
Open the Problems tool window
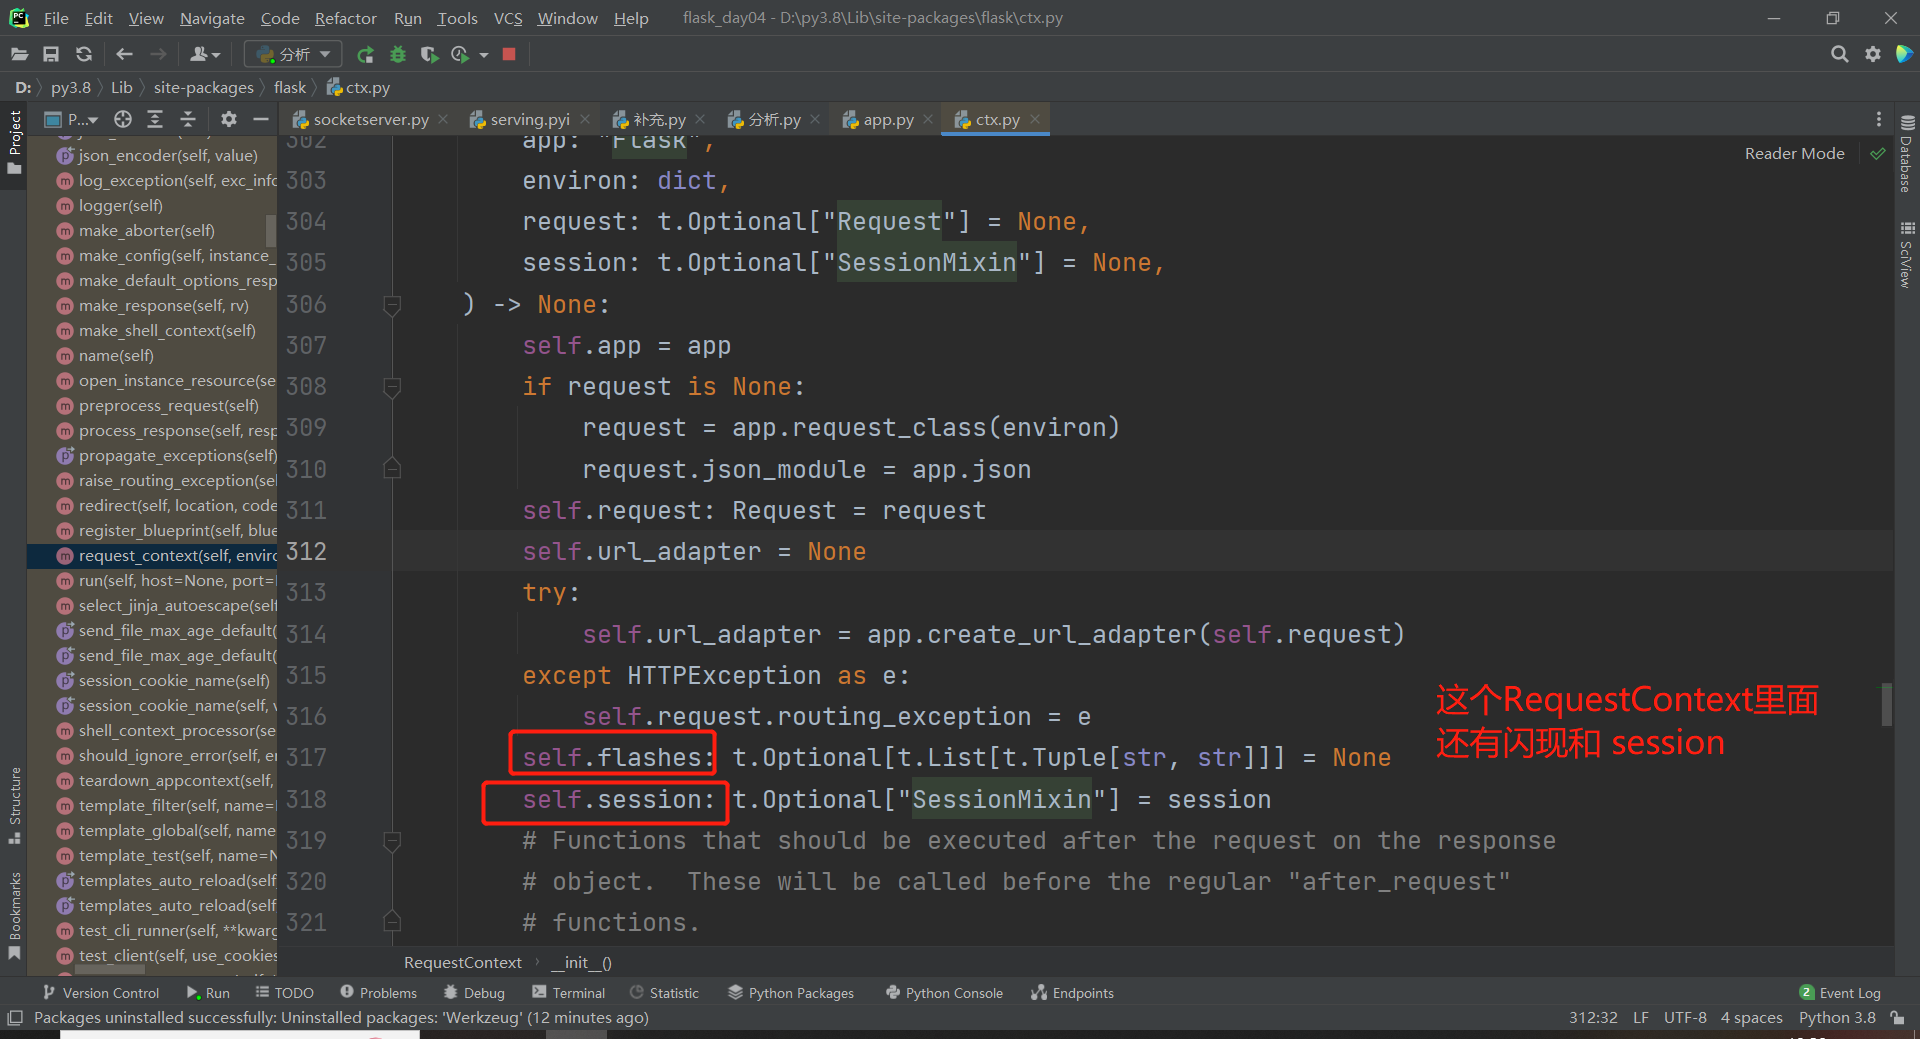pyautogui.click(x=378, y=993)
